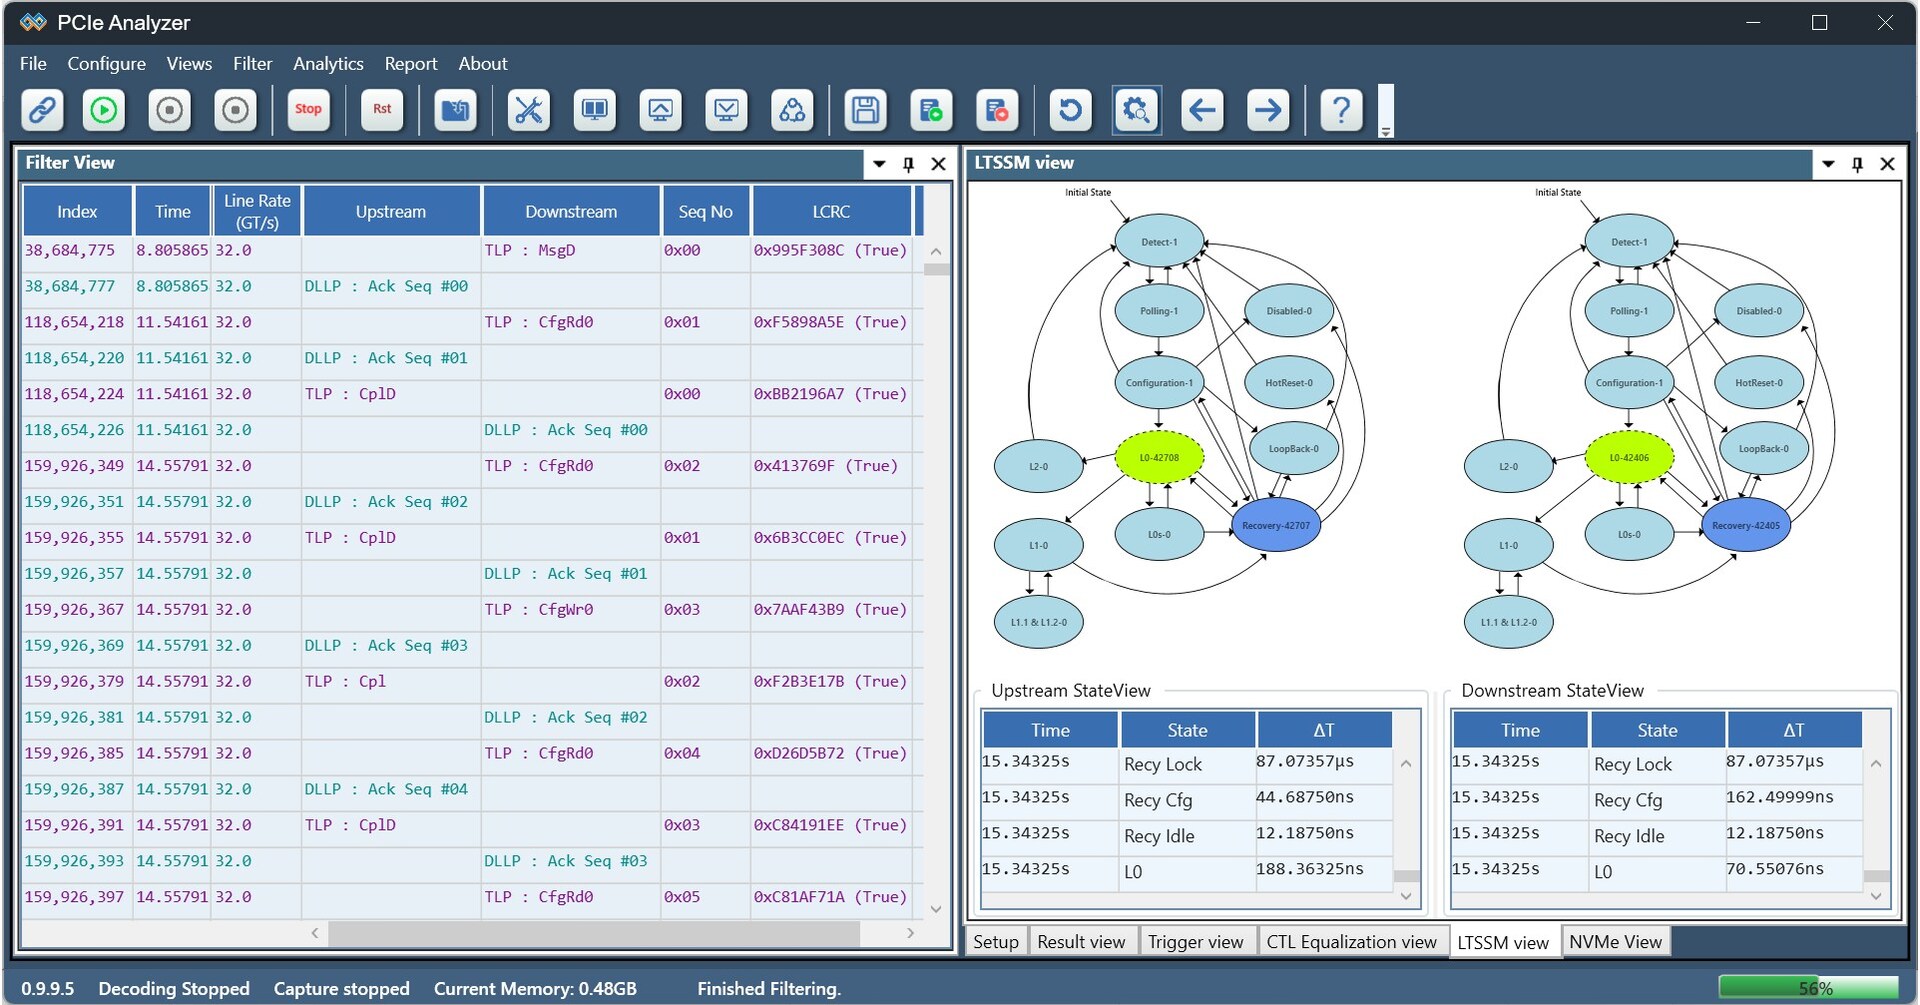
Task: Select the green Play capture icon
Action: pos(103,110)
